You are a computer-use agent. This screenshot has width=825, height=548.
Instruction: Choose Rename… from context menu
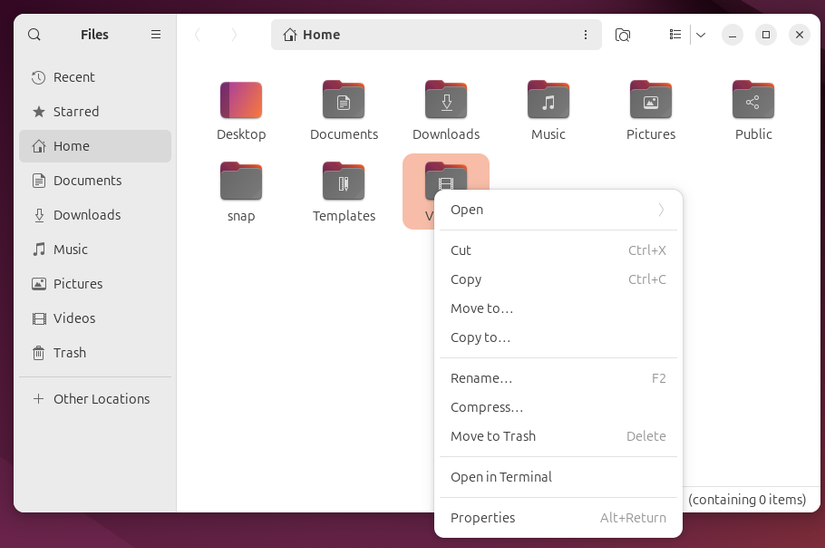click(481, 378)
